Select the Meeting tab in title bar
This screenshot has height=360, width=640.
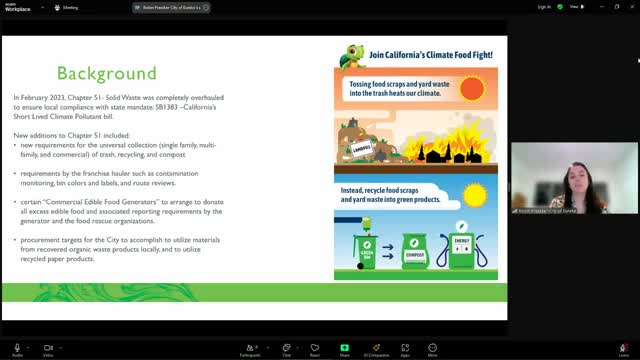[x=66, y=7]
